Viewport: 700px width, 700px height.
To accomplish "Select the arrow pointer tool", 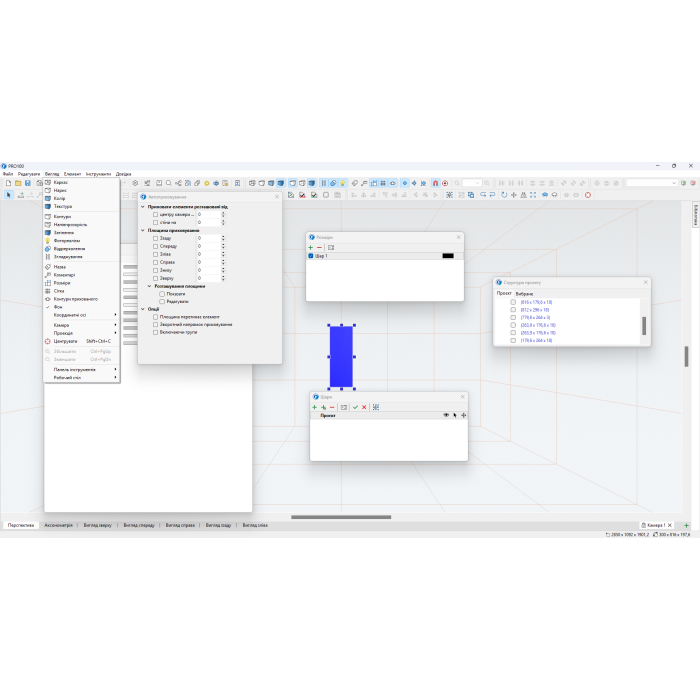I will point(8,195).
